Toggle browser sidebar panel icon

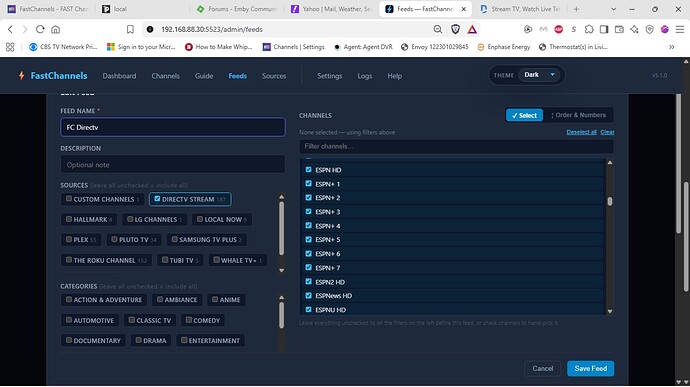[604, 29]
